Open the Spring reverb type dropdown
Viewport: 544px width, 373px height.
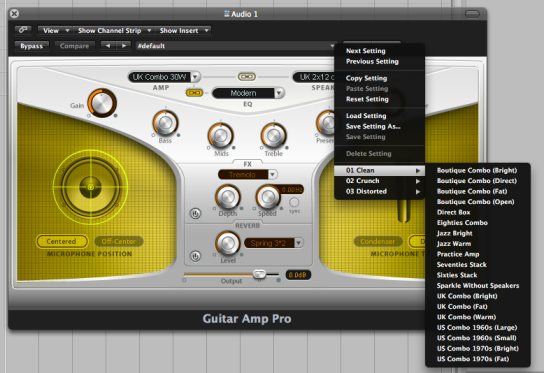[x=273, y=243]
